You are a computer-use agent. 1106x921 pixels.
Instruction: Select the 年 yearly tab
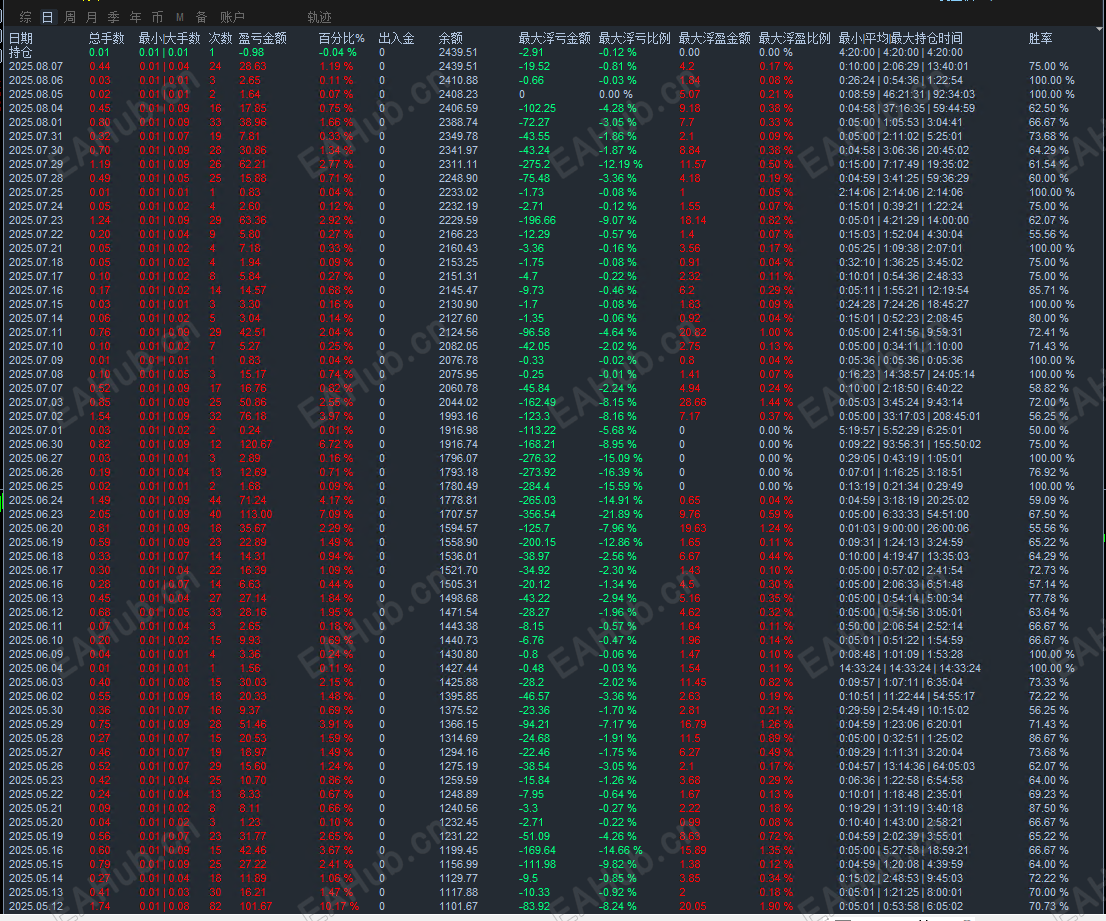click(x=135, y=17)
